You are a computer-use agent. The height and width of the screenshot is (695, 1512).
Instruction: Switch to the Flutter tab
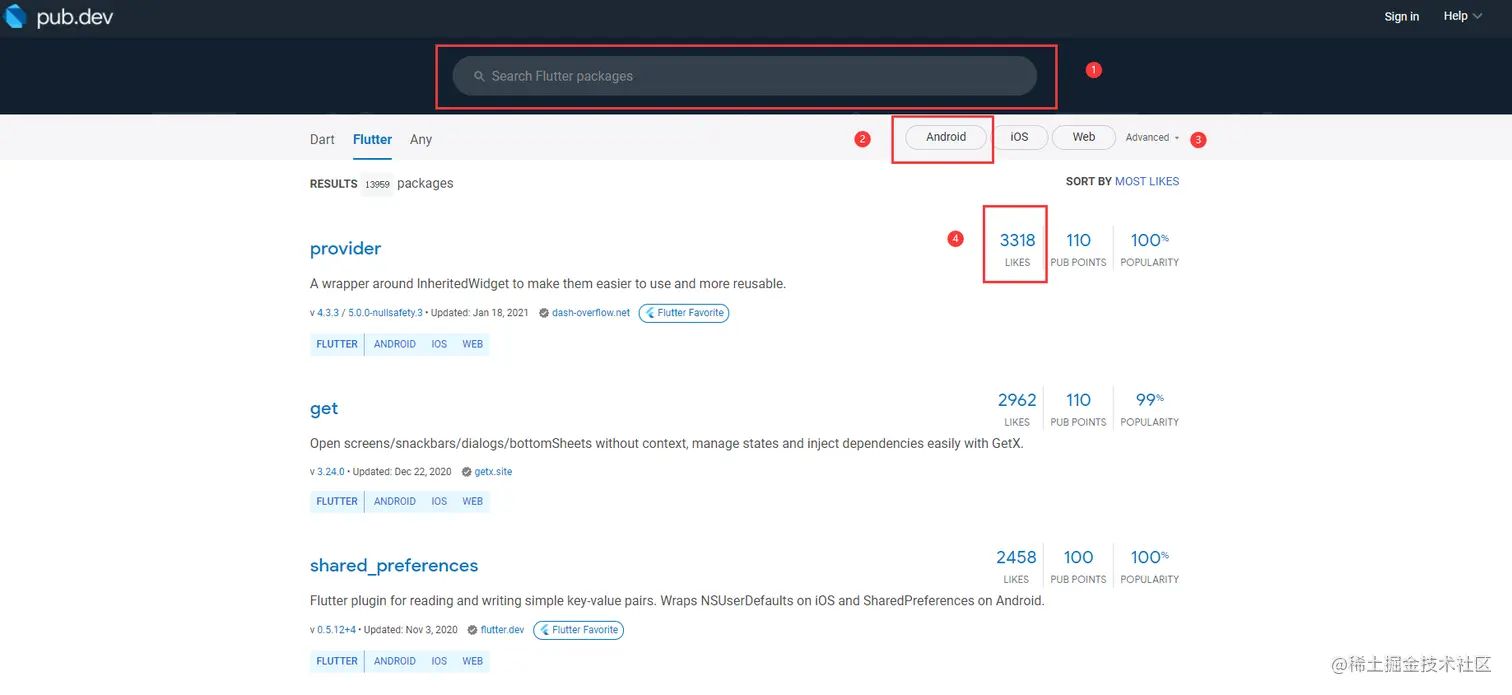pos(372,139)
